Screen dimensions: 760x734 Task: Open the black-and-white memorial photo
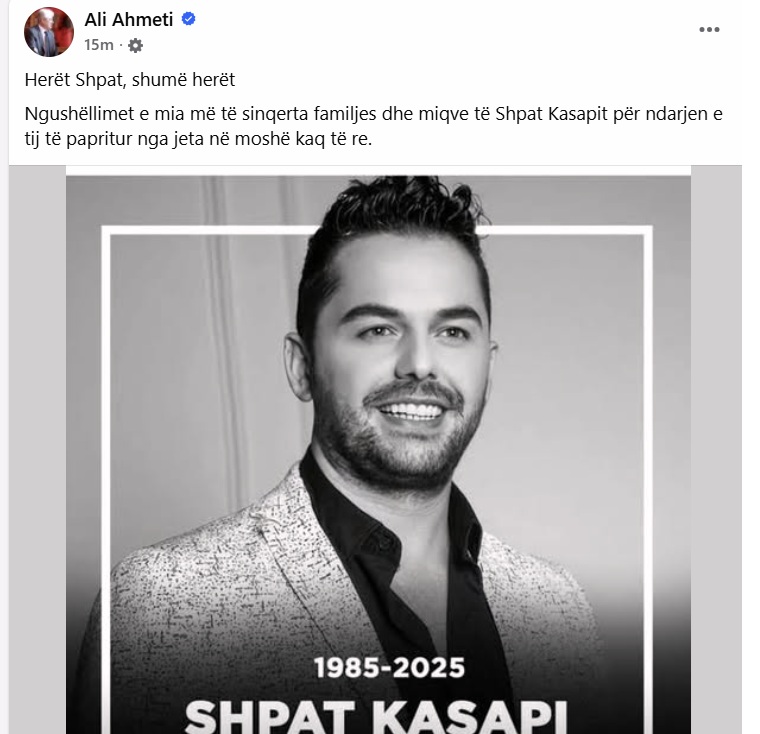[378, 449]
